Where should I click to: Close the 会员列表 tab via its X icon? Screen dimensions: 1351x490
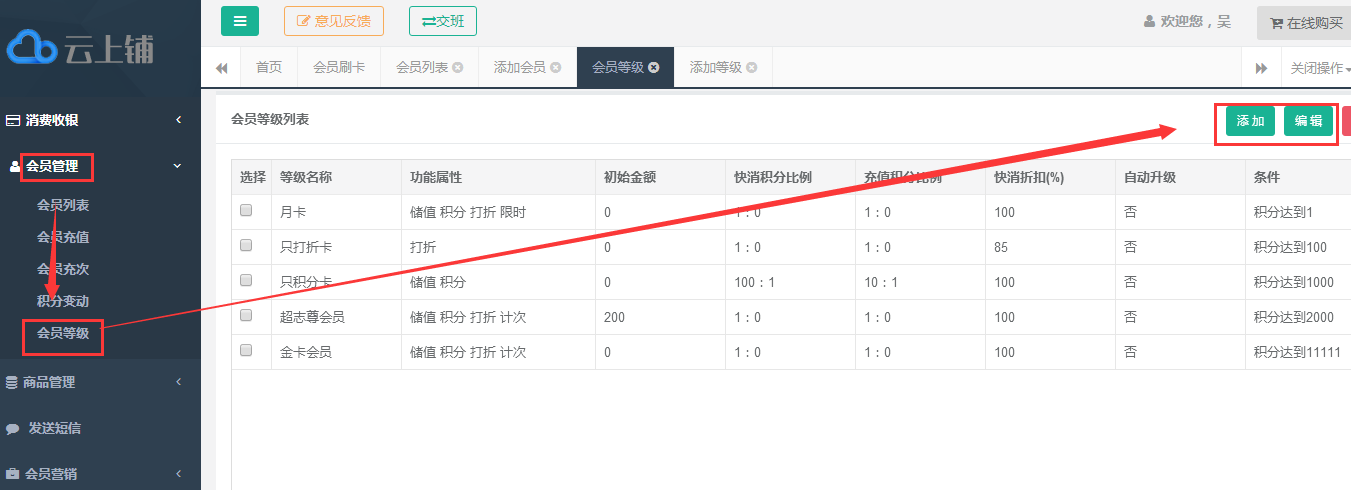click(x=458, y=68)
